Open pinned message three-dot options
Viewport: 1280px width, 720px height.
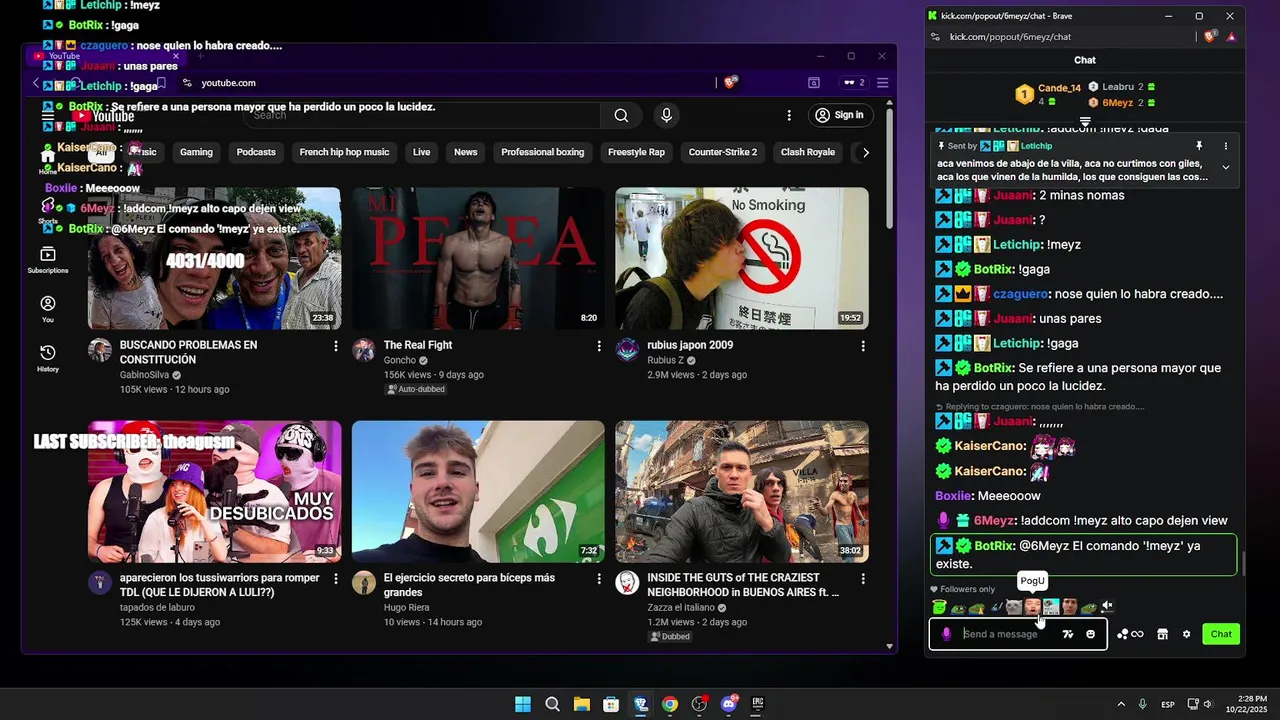1226,146
